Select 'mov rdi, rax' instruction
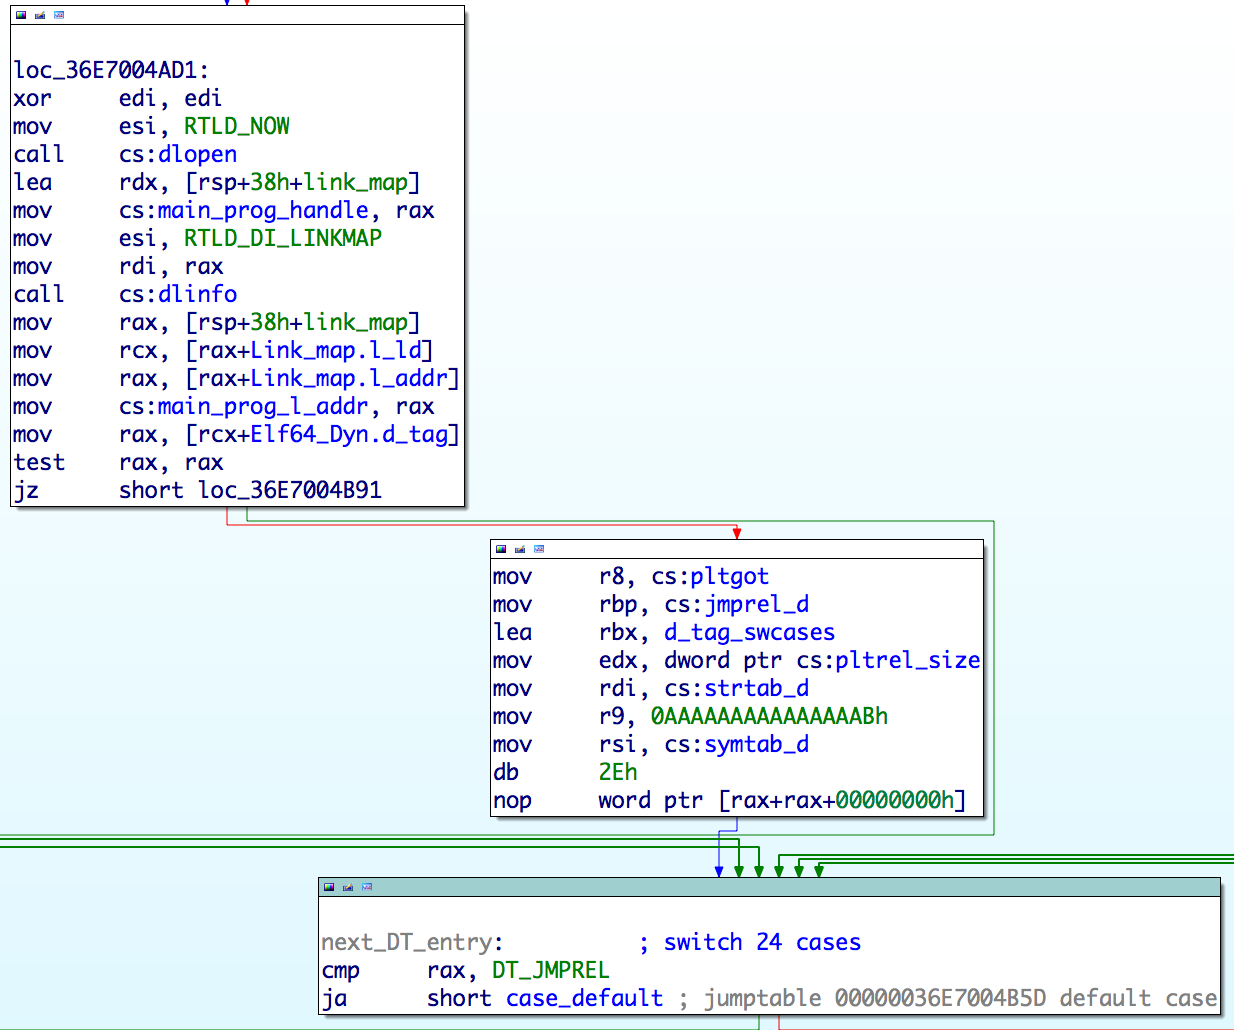This screenshot has width=1234, height=1030. point(118,266)
